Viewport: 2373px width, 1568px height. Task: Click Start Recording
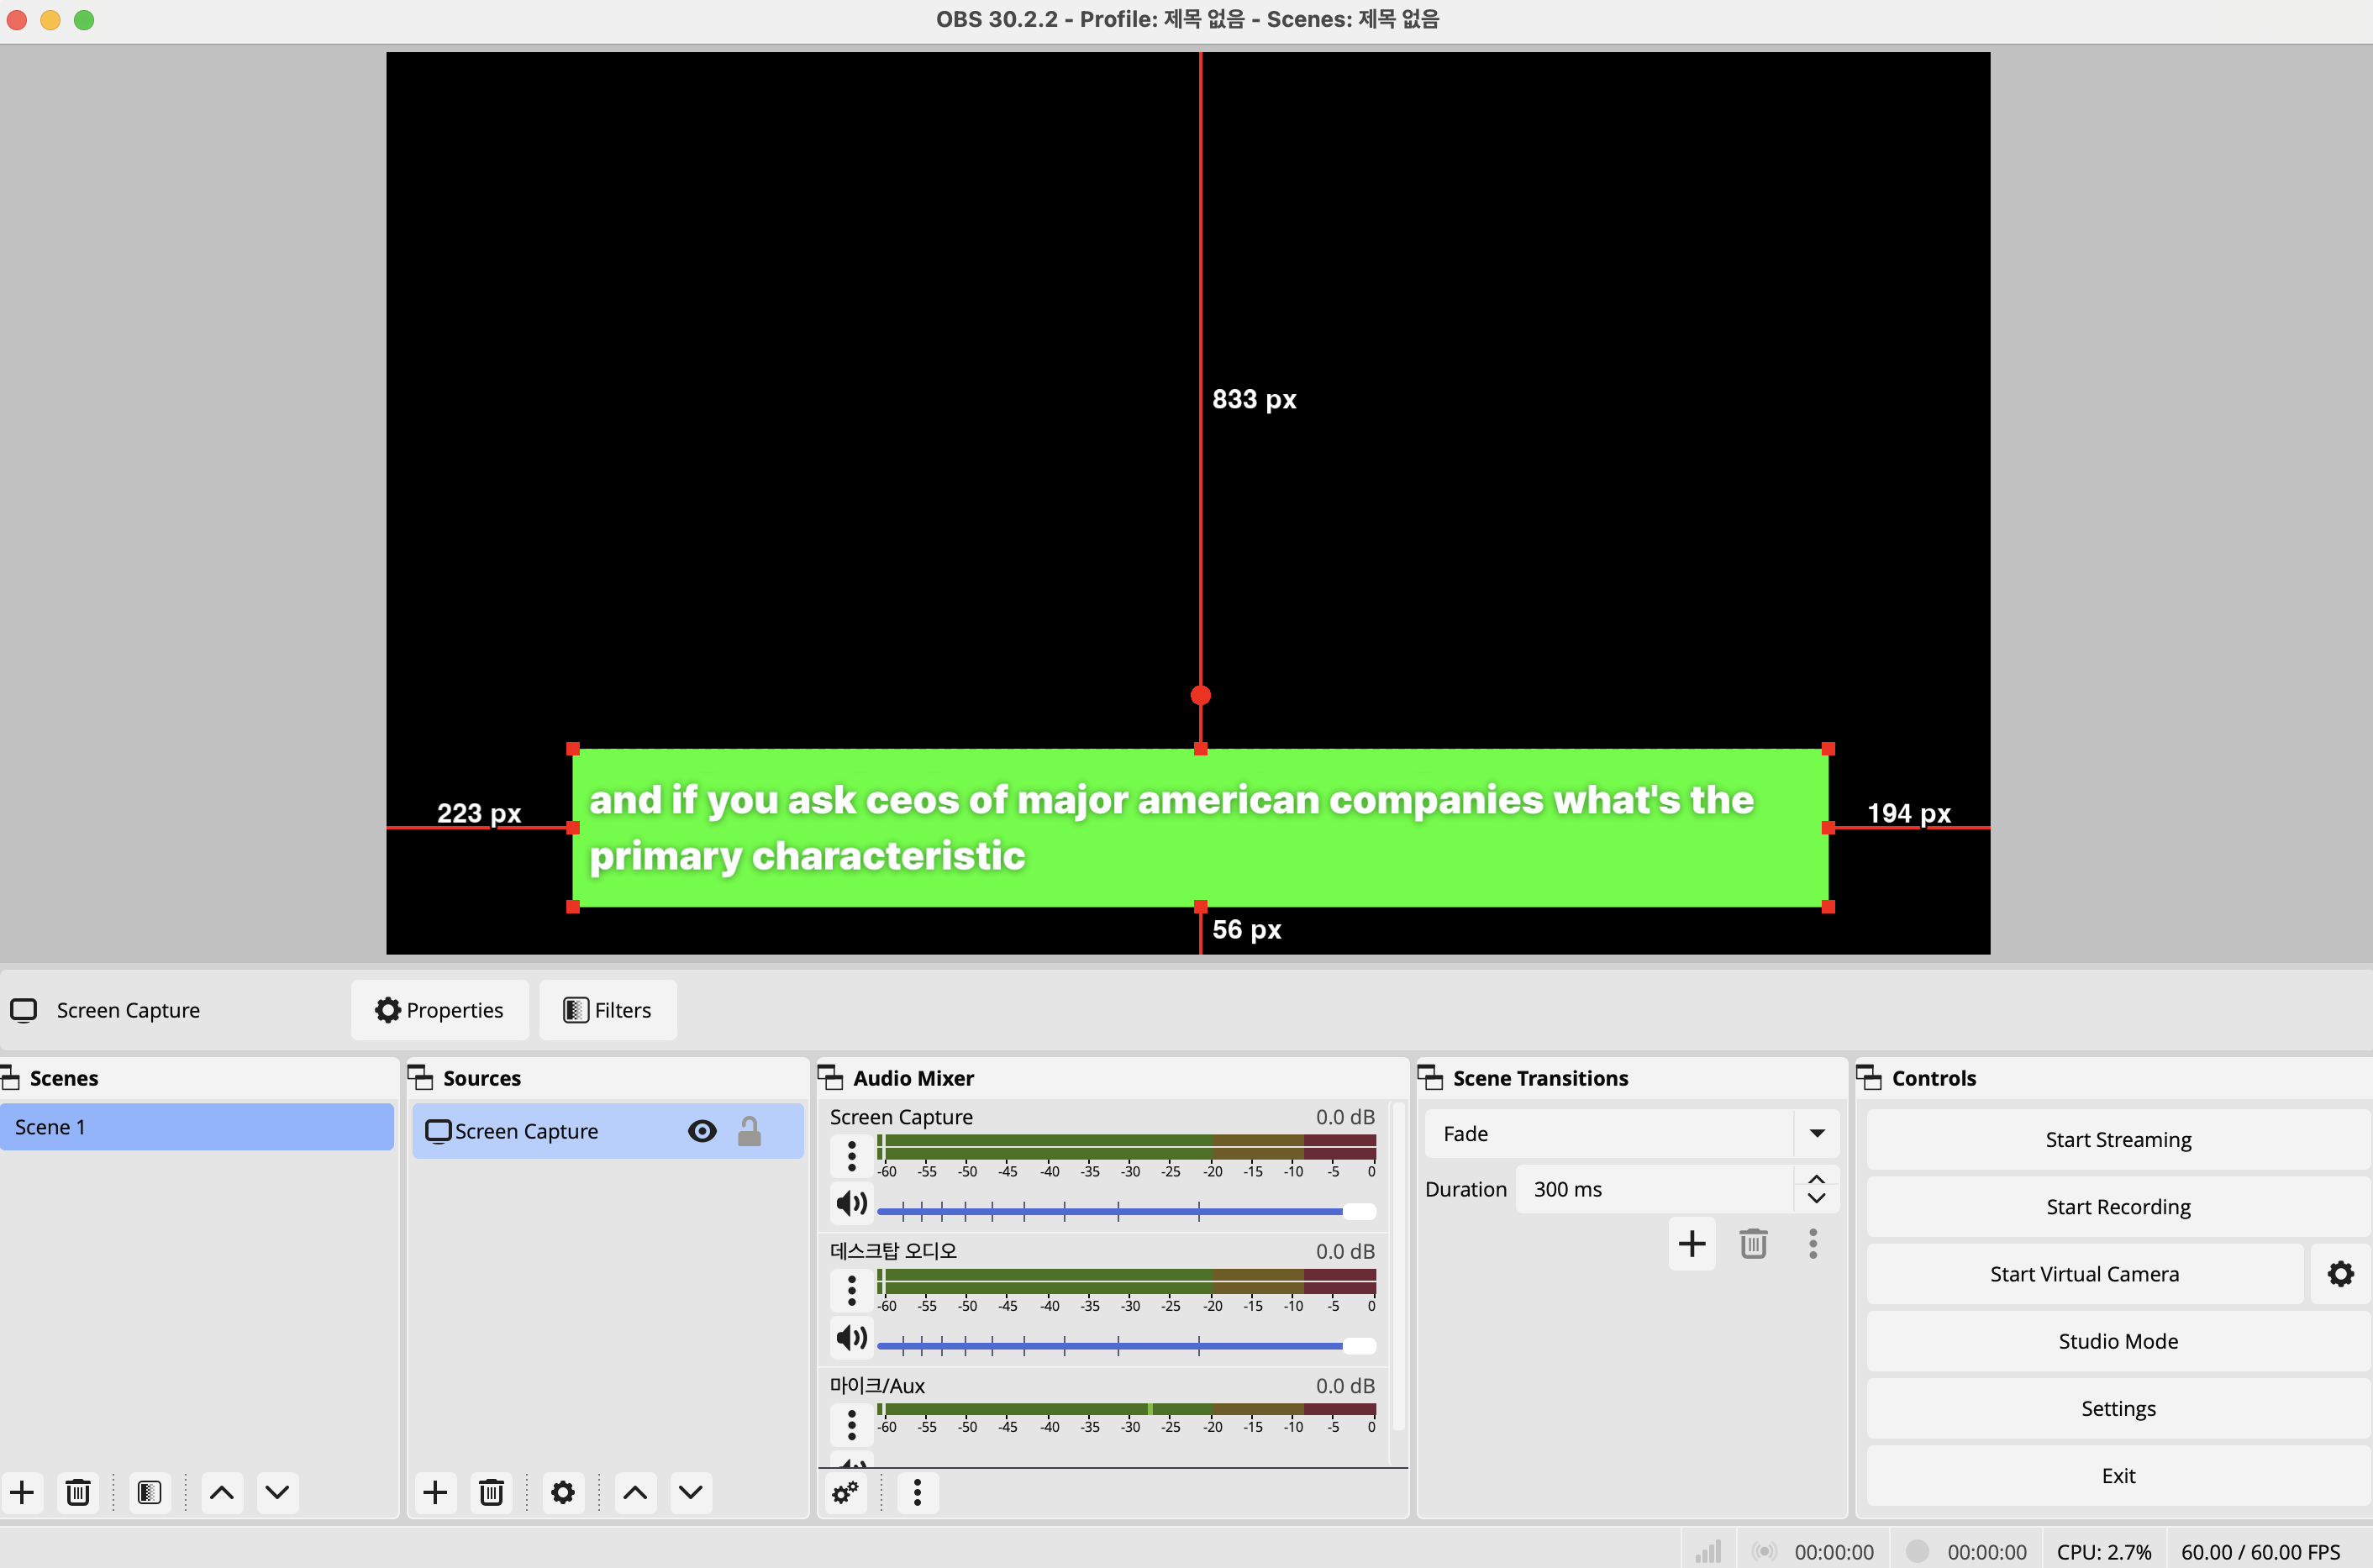pos(2117,1207)
